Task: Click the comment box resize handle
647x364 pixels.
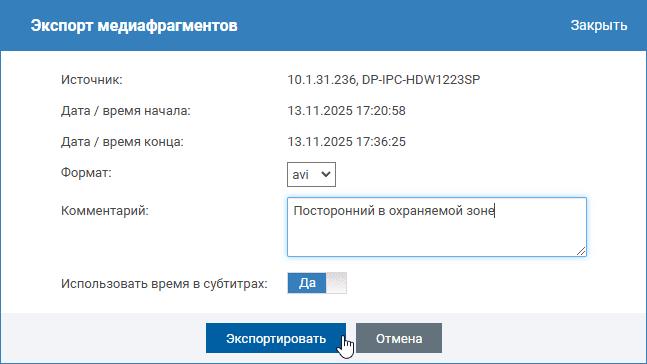Action: 581,251
